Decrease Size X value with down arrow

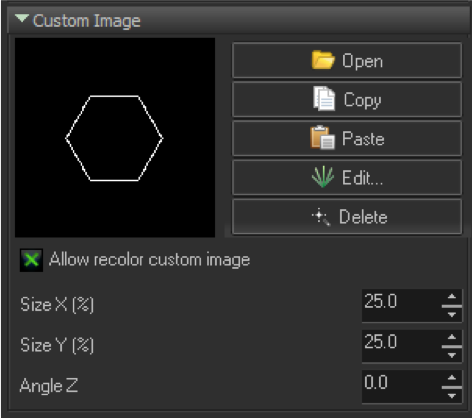point(452,315)
